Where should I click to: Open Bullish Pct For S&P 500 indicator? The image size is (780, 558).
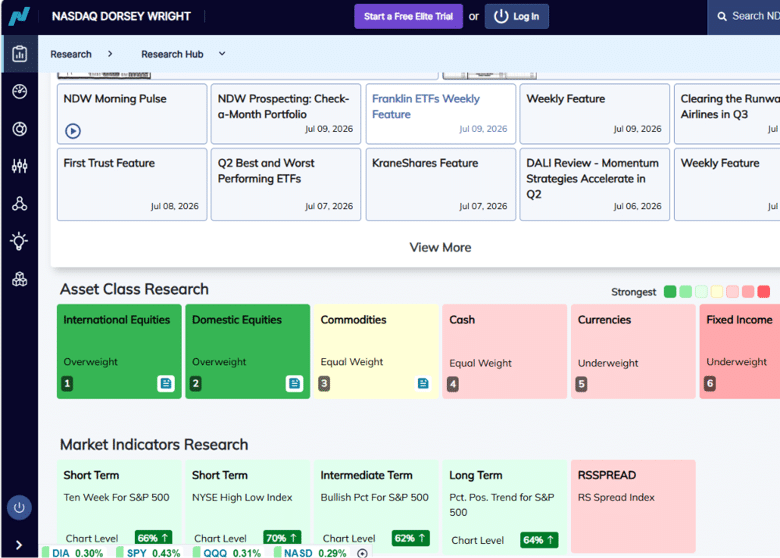[x=376, y=506]
